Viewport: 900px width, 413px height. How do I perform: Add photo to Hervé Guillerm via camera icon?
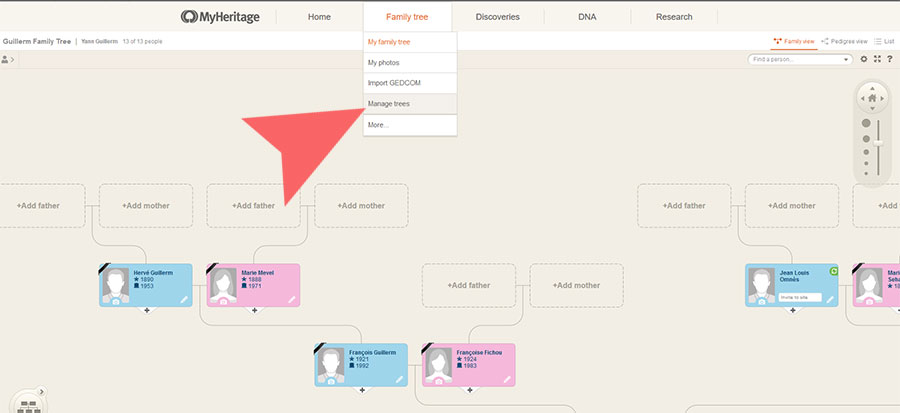115,301
